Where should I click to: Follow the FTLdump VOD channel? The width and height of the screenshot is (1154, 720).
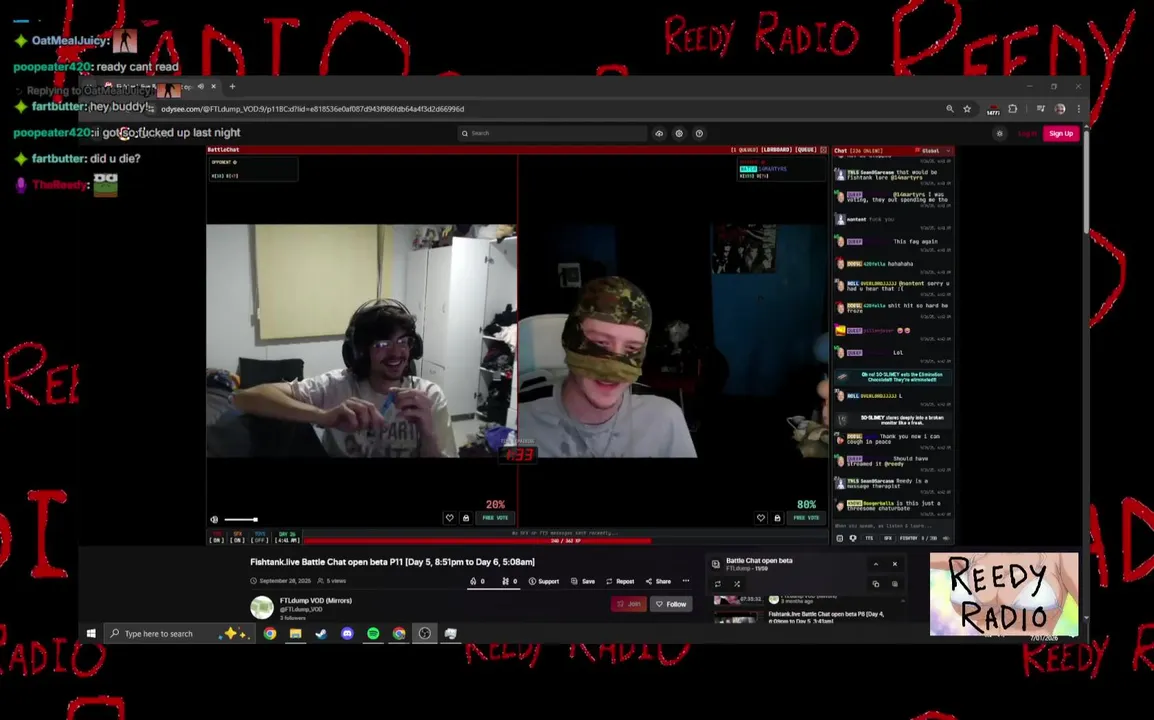[671, 604]
